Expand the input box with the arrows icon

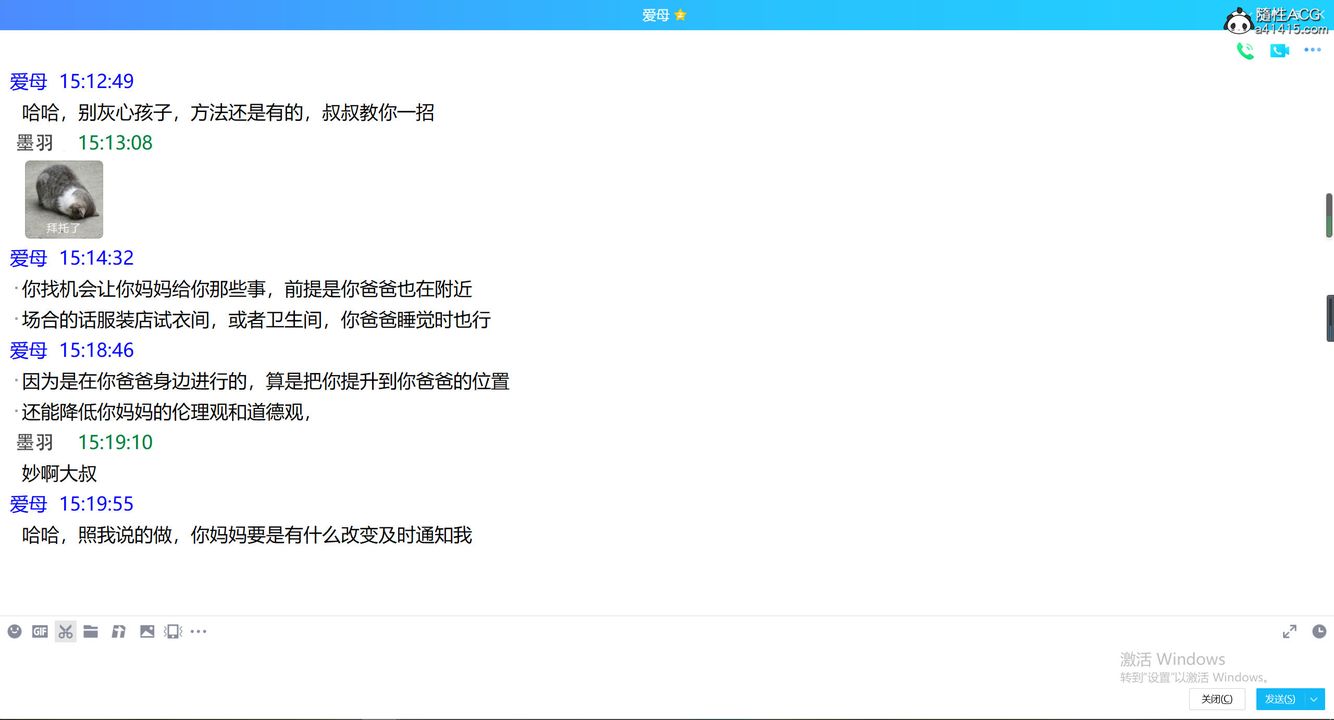pyautogui.click(x=1289, y=631)
